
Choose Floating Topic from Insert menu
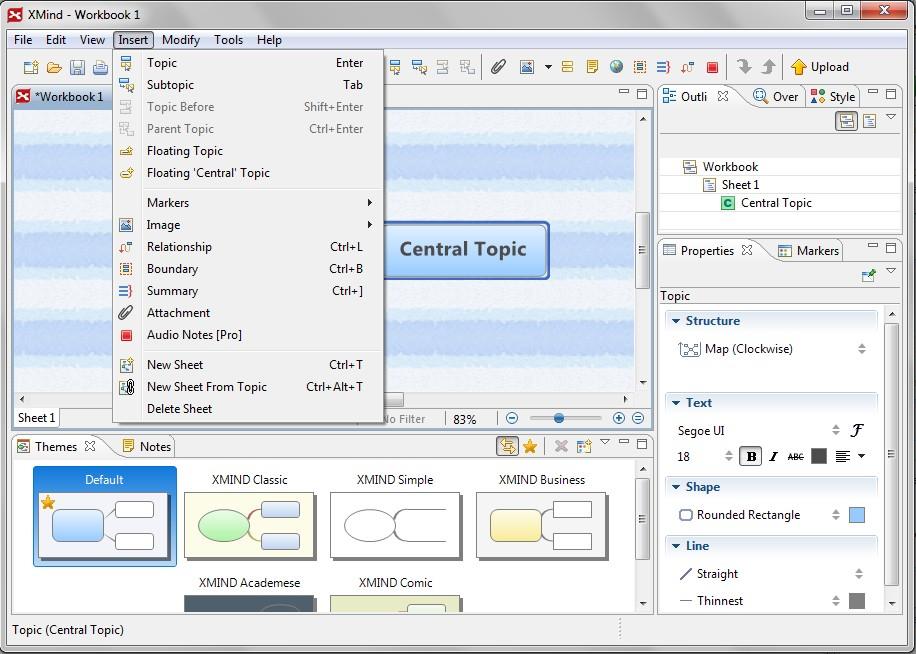(248, 151)
